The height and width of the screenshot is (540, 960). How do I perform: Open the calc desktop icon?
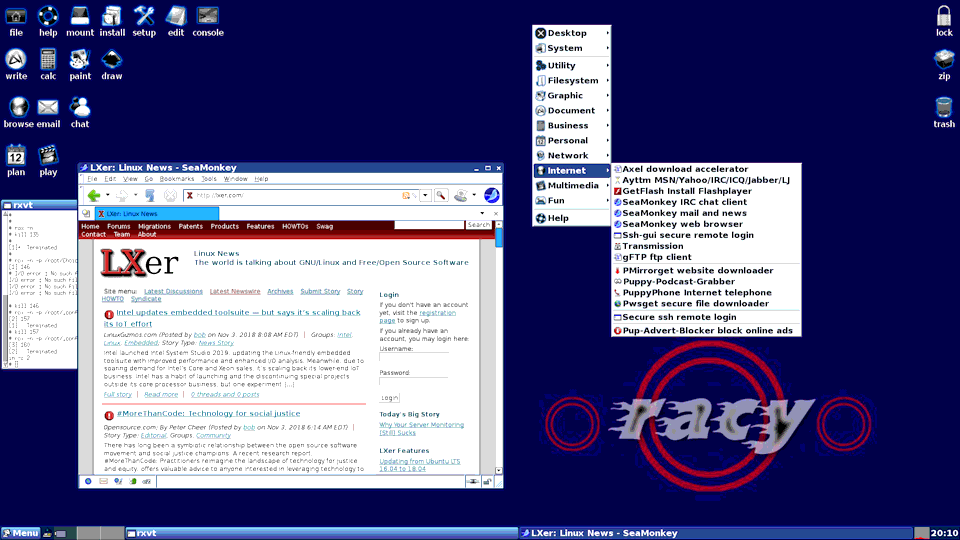coord(48,65)
